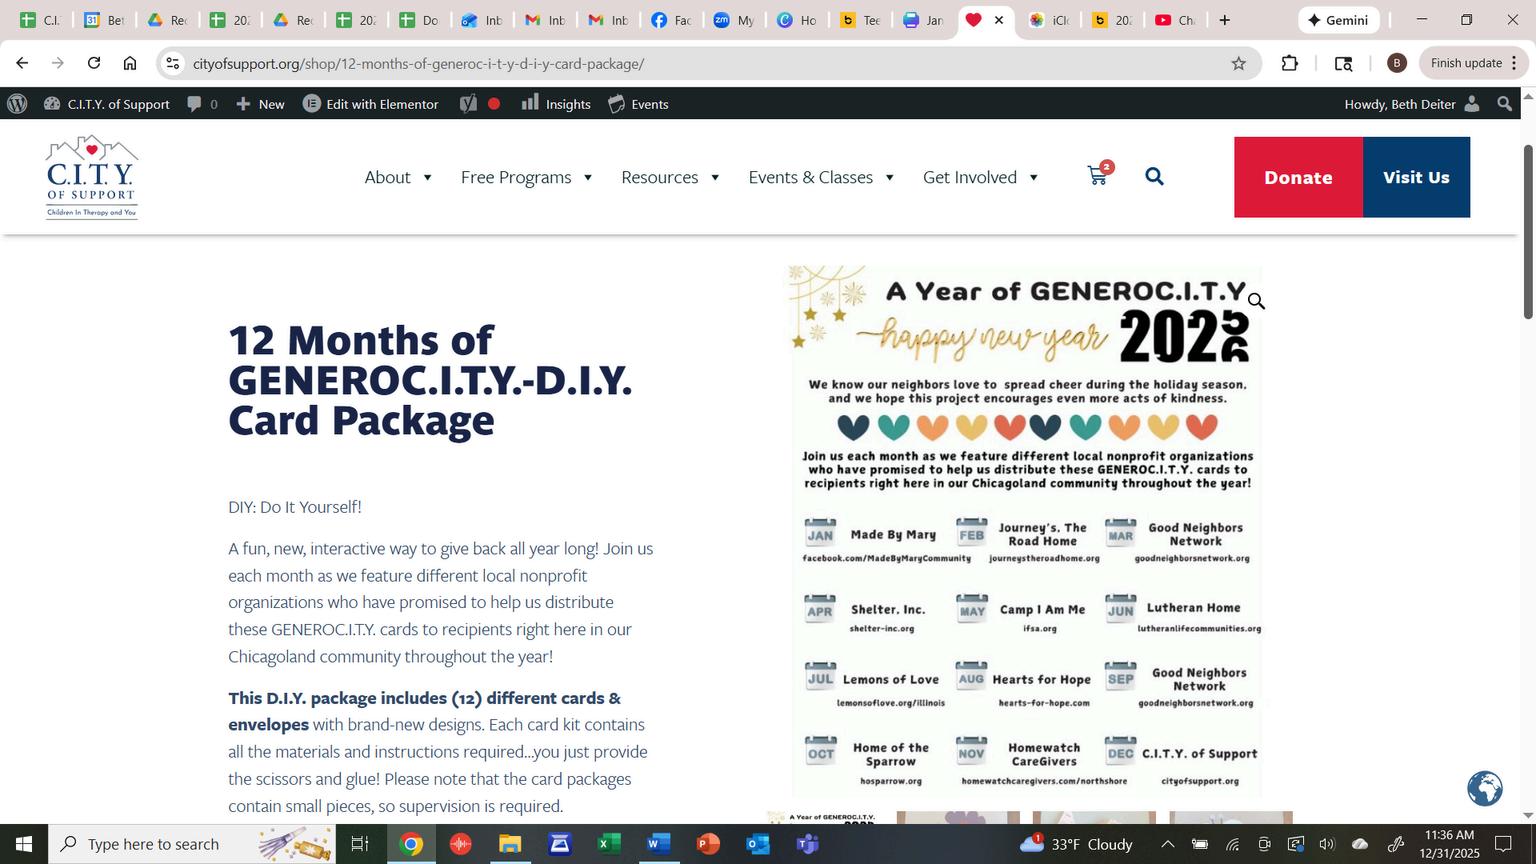Click the product title heading '12 Months of GENEROC.I.T.Y.-D.I.Y. Card Package'
Image resolution: width=1536 pixels, height=864 pixels.
(x=430, y=380)
